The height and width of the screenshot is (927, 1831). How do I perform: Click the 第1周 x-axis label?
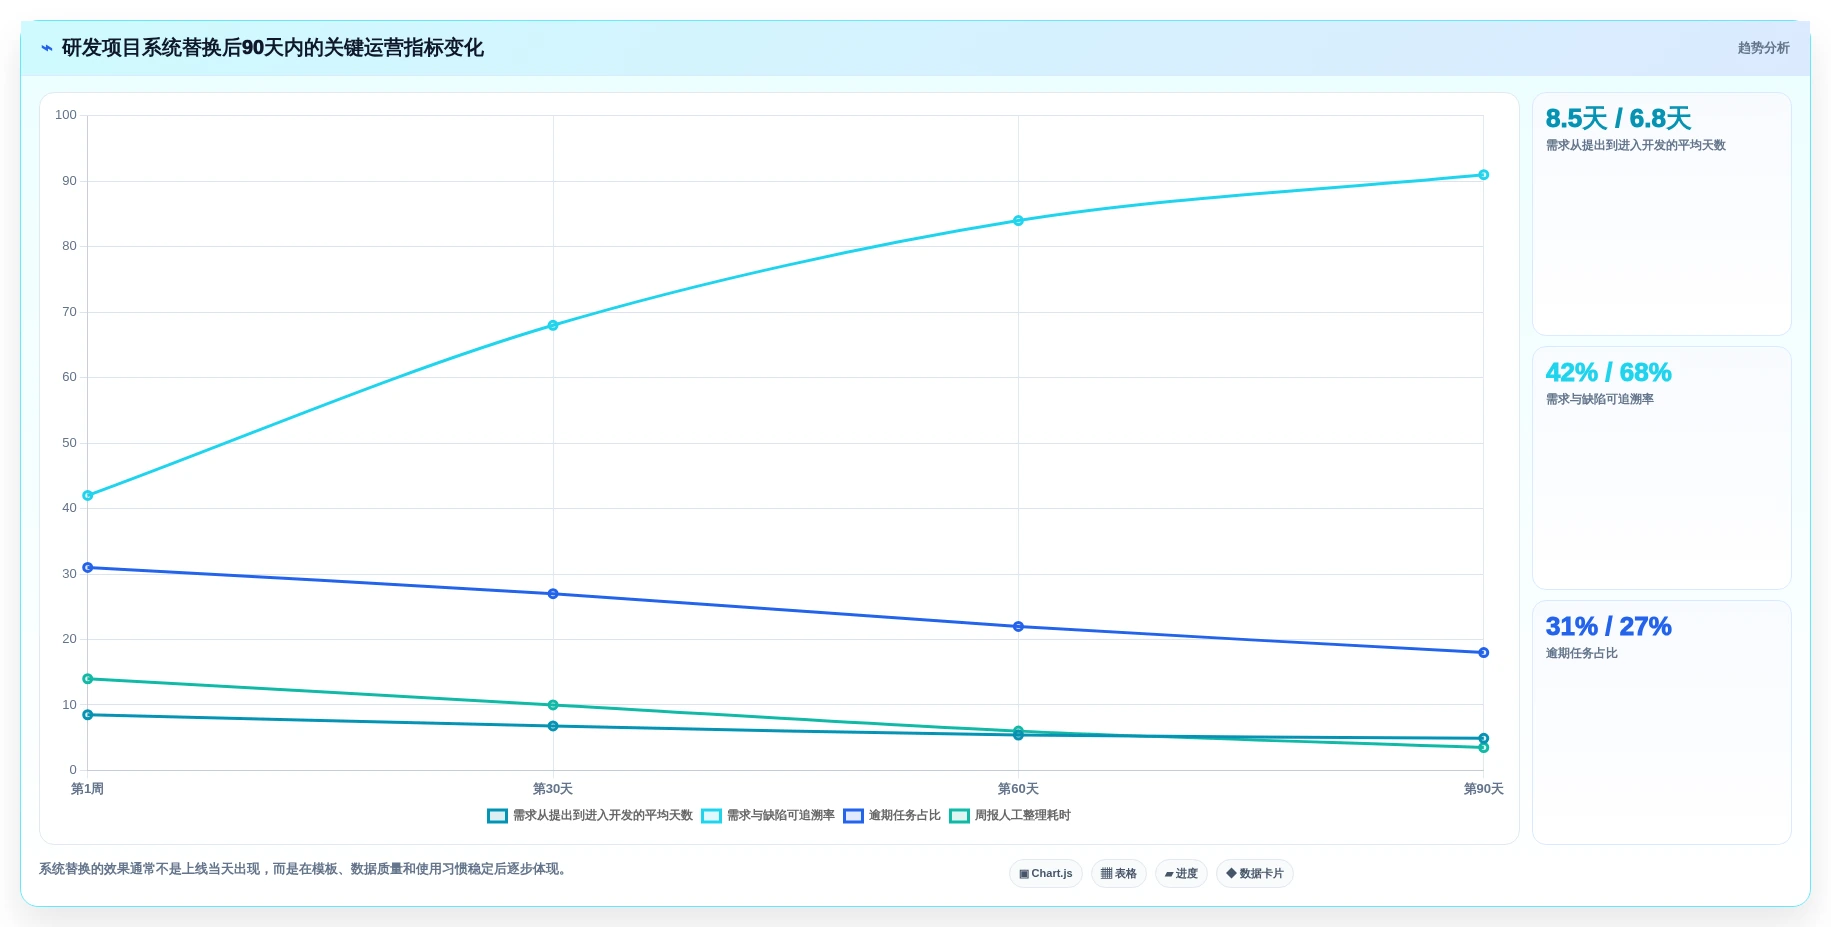[x=87, y=789]
